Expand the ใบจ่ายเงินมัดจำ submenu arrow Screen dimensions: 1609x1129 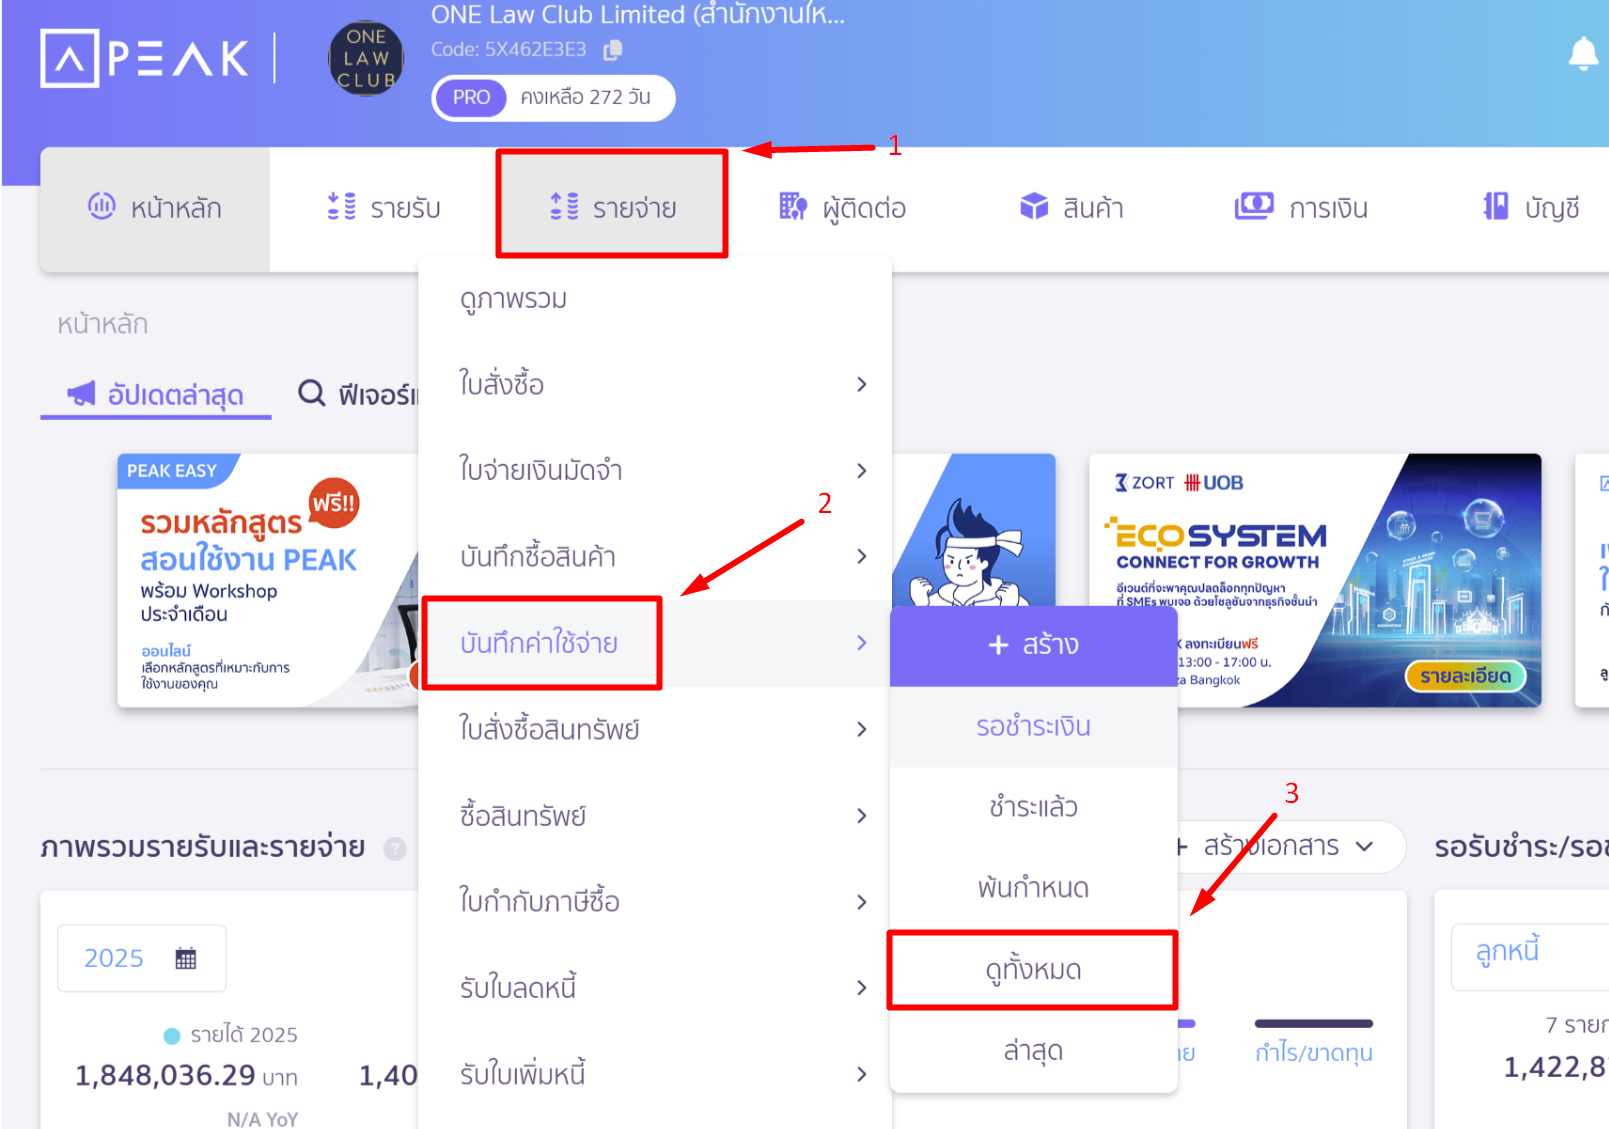[x=862, y=470]
